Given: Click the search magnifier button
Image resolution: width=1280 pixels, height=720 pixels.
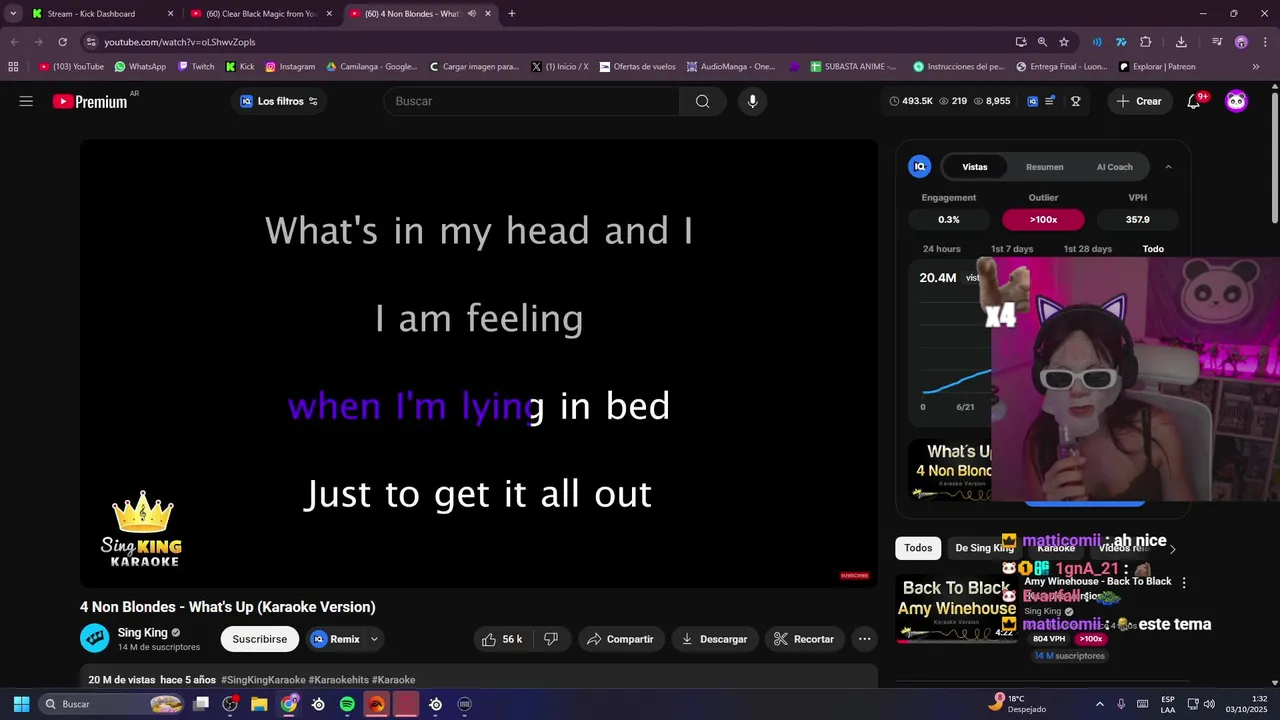Looking at the screenshot, I should [702, 101].
